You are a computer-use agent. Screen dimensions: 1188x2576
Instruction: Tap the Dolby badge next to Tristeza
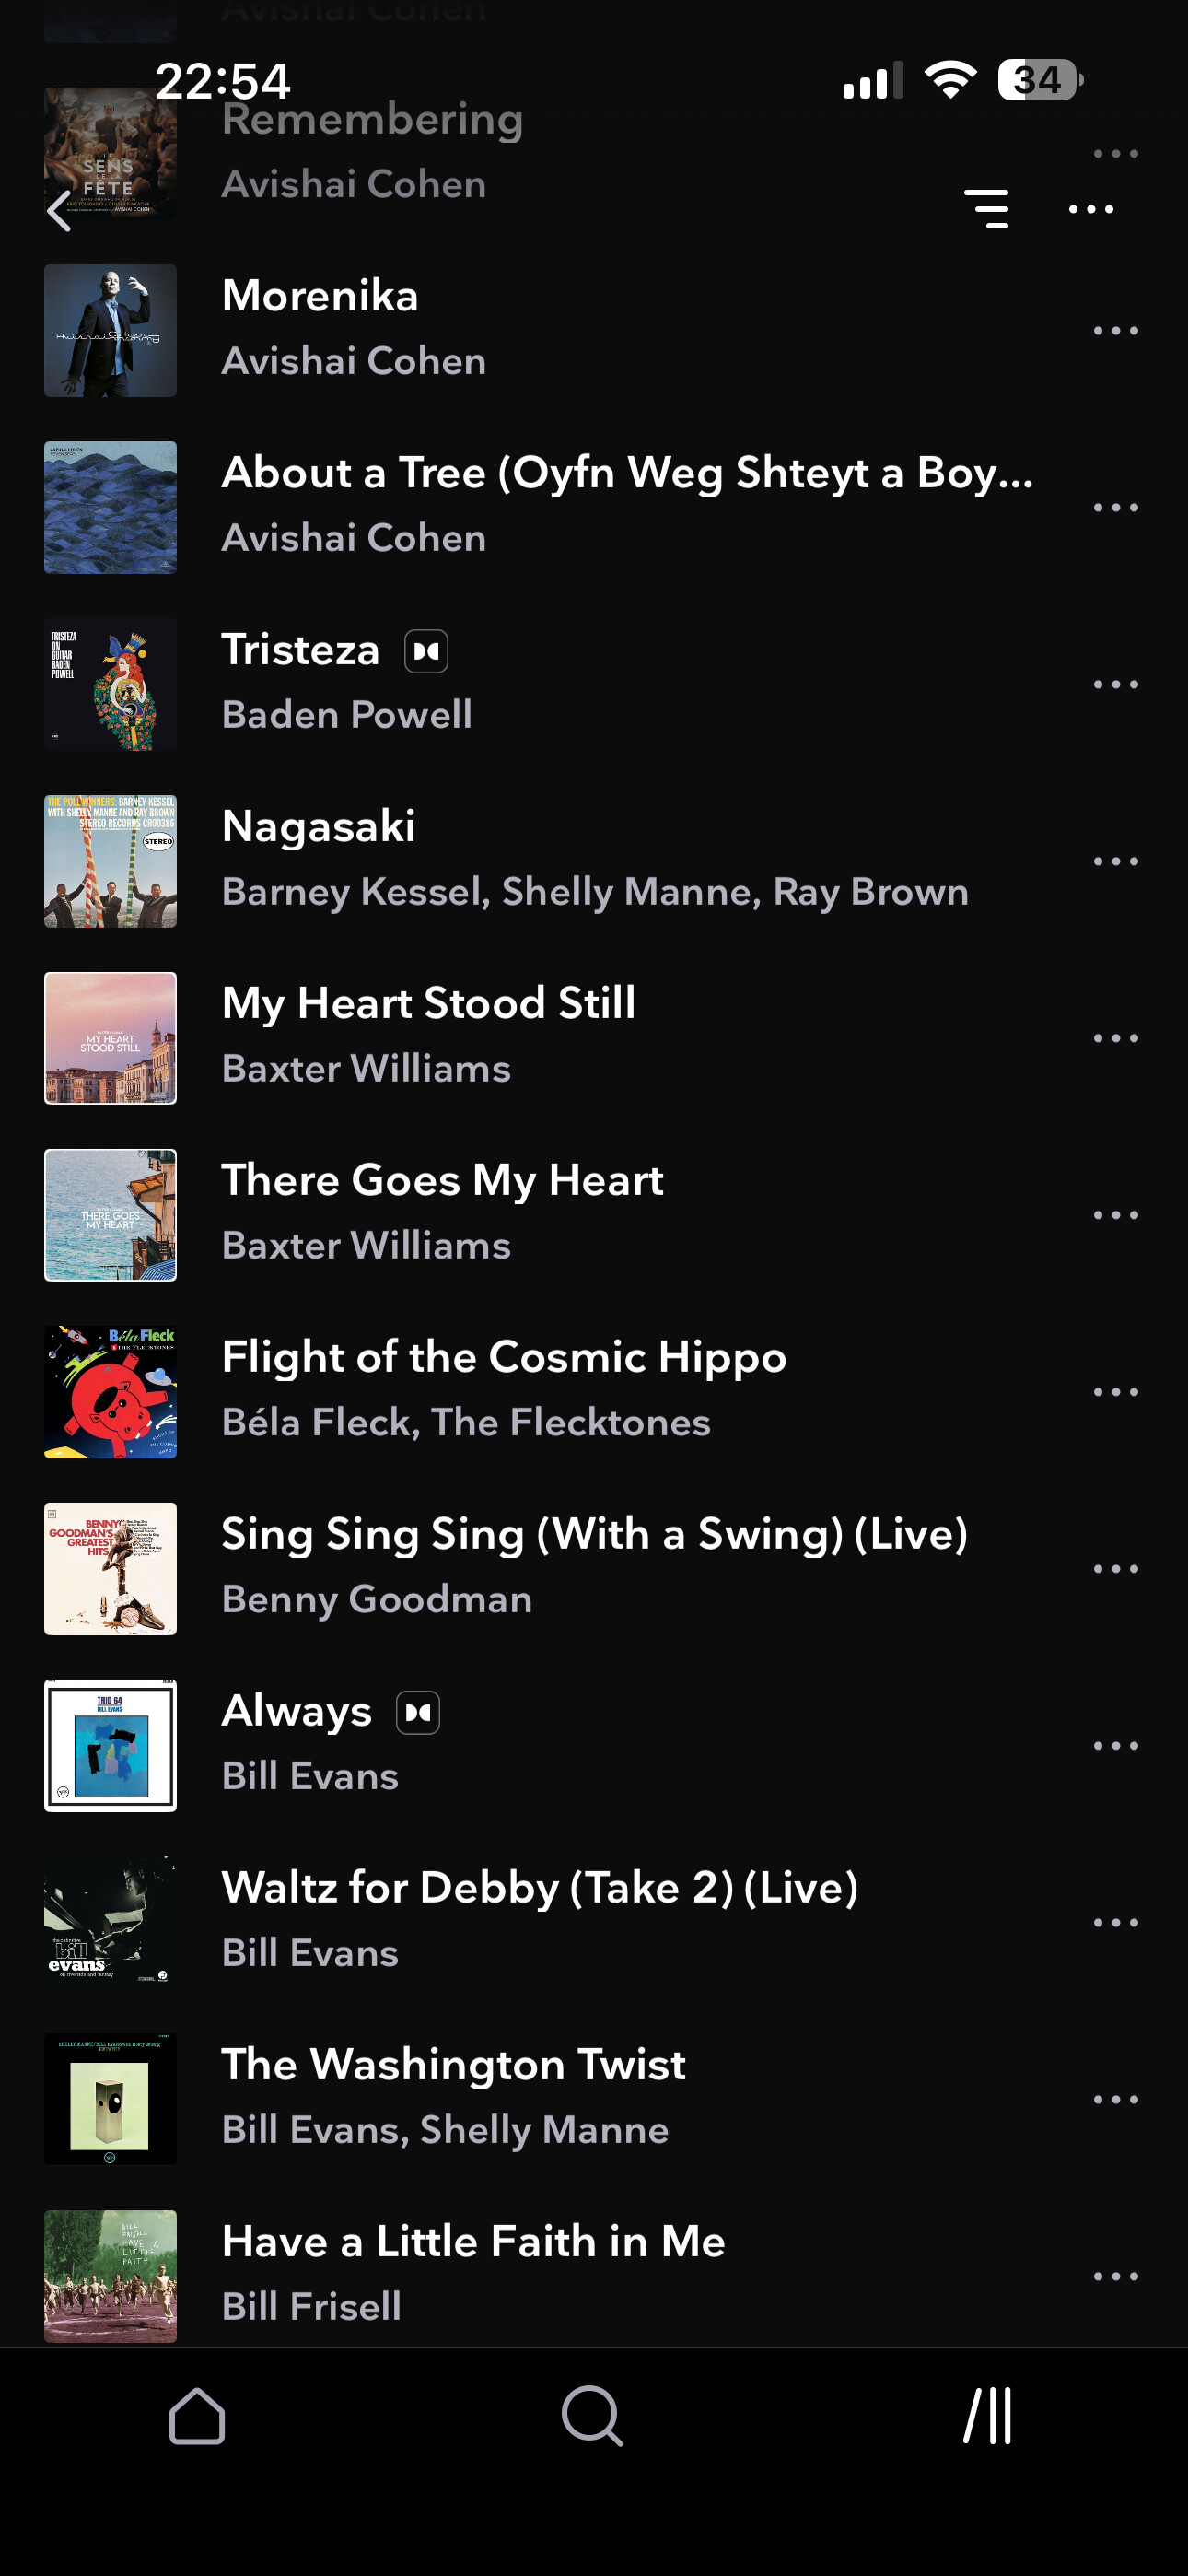(426, 652)
